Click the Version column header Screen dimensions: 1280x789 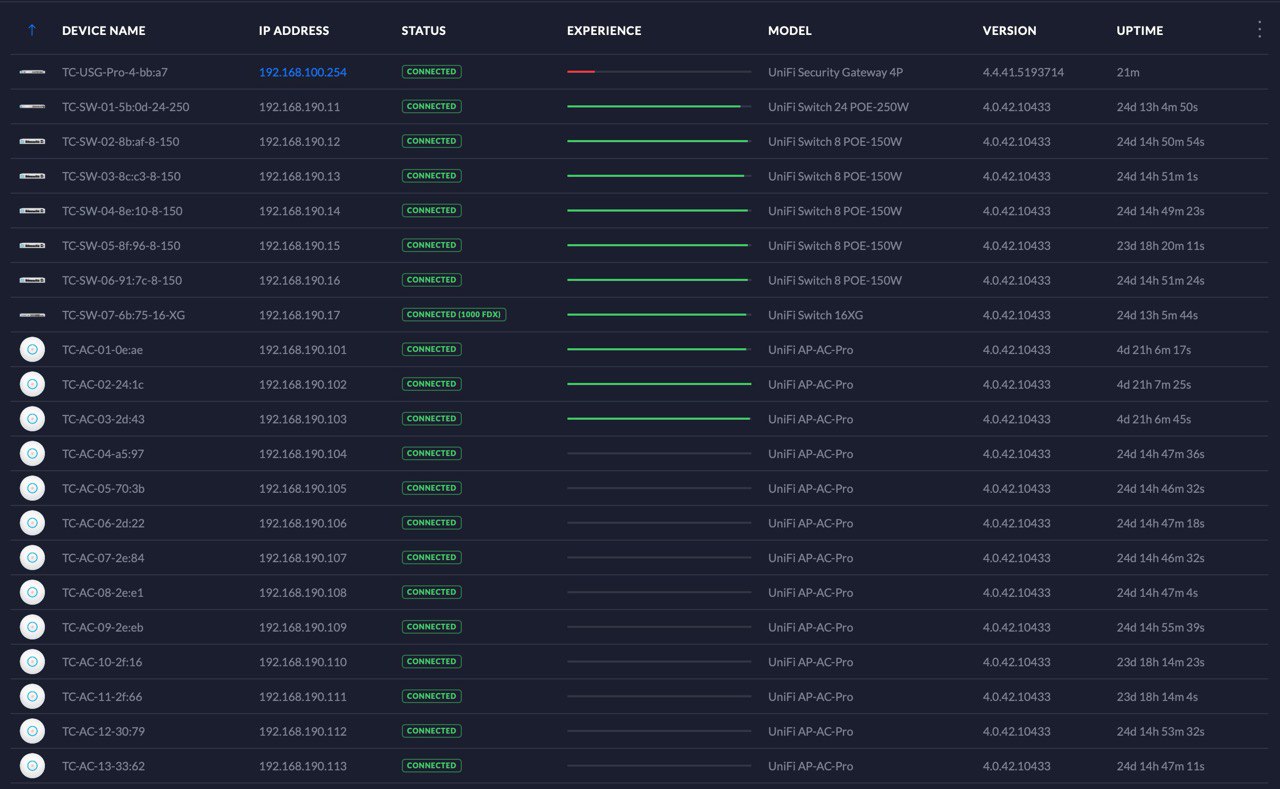point(1010,31)
